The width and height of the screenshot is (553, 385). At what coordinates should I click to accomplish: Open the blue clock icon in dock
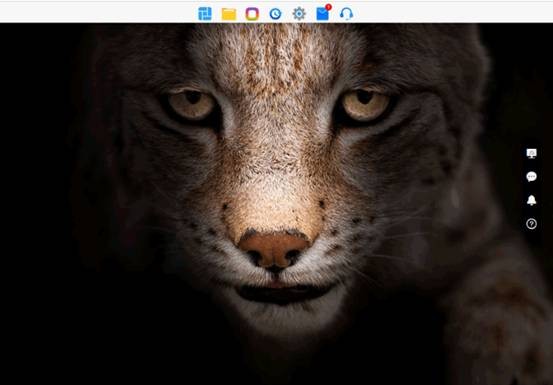pos(275,14)
